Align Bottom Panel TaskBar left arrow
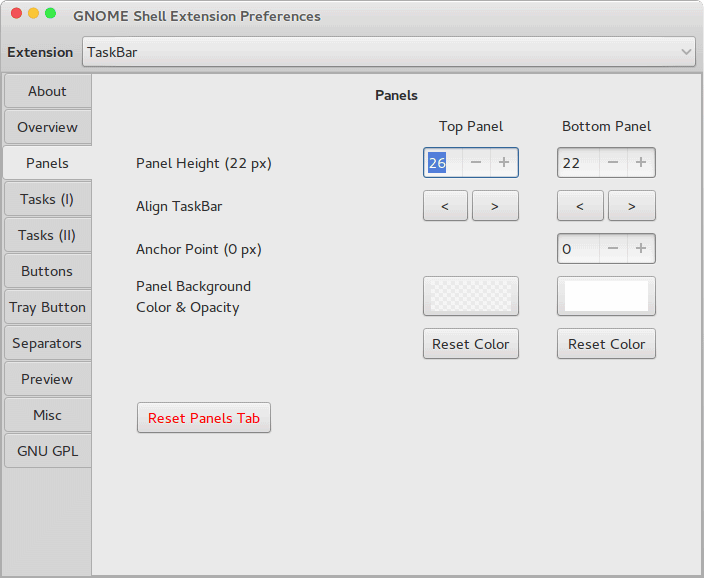 (x=580, y=206)
